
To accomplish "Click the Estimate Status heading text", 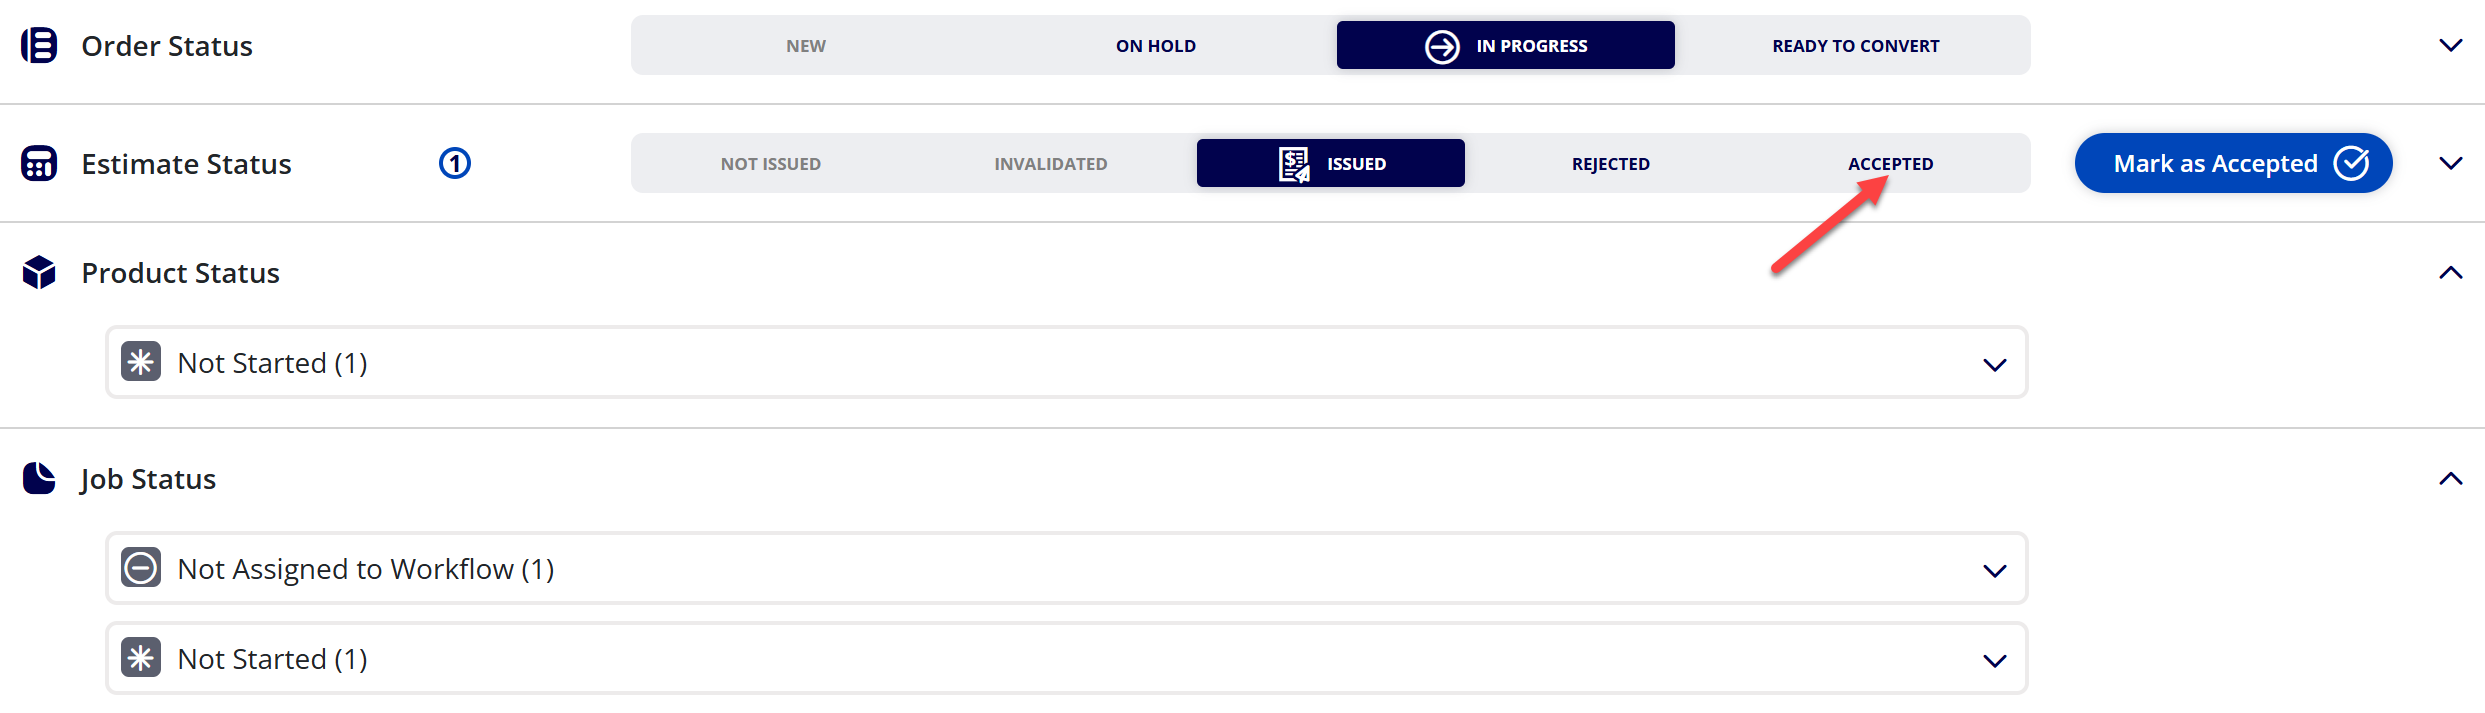I will tap(186, 164).
